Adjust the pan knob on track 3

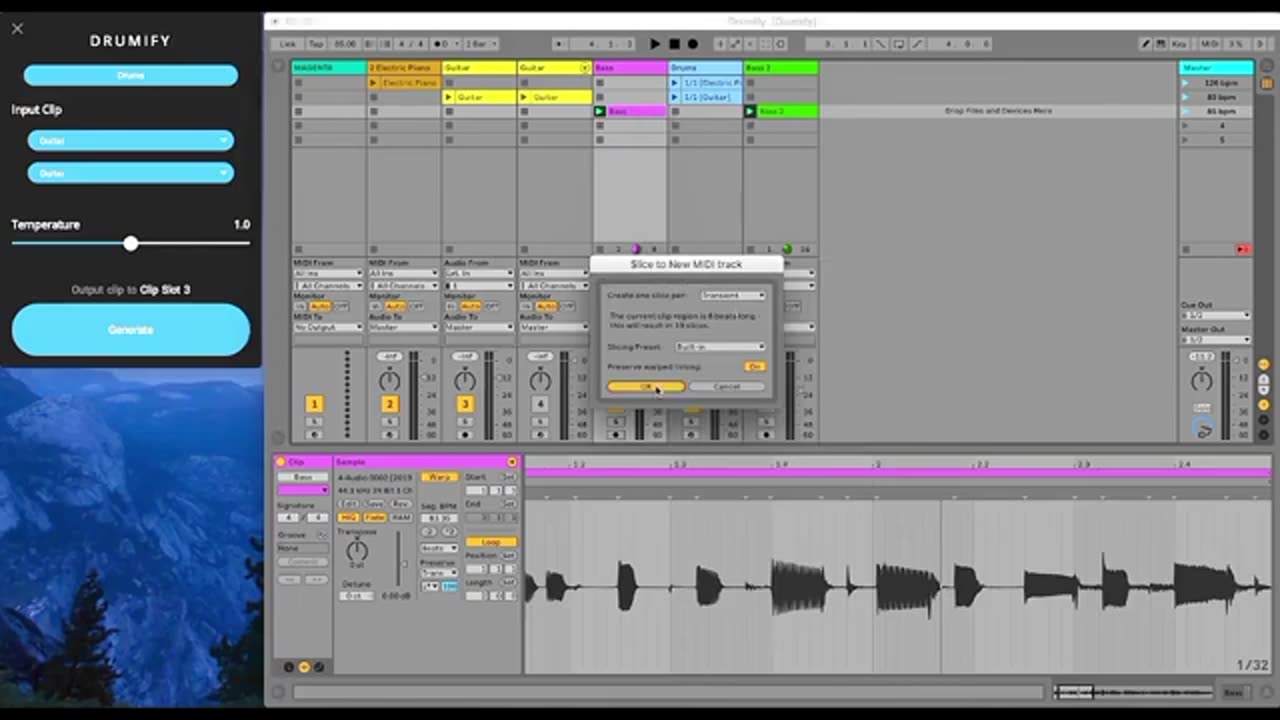coord(465,380)
